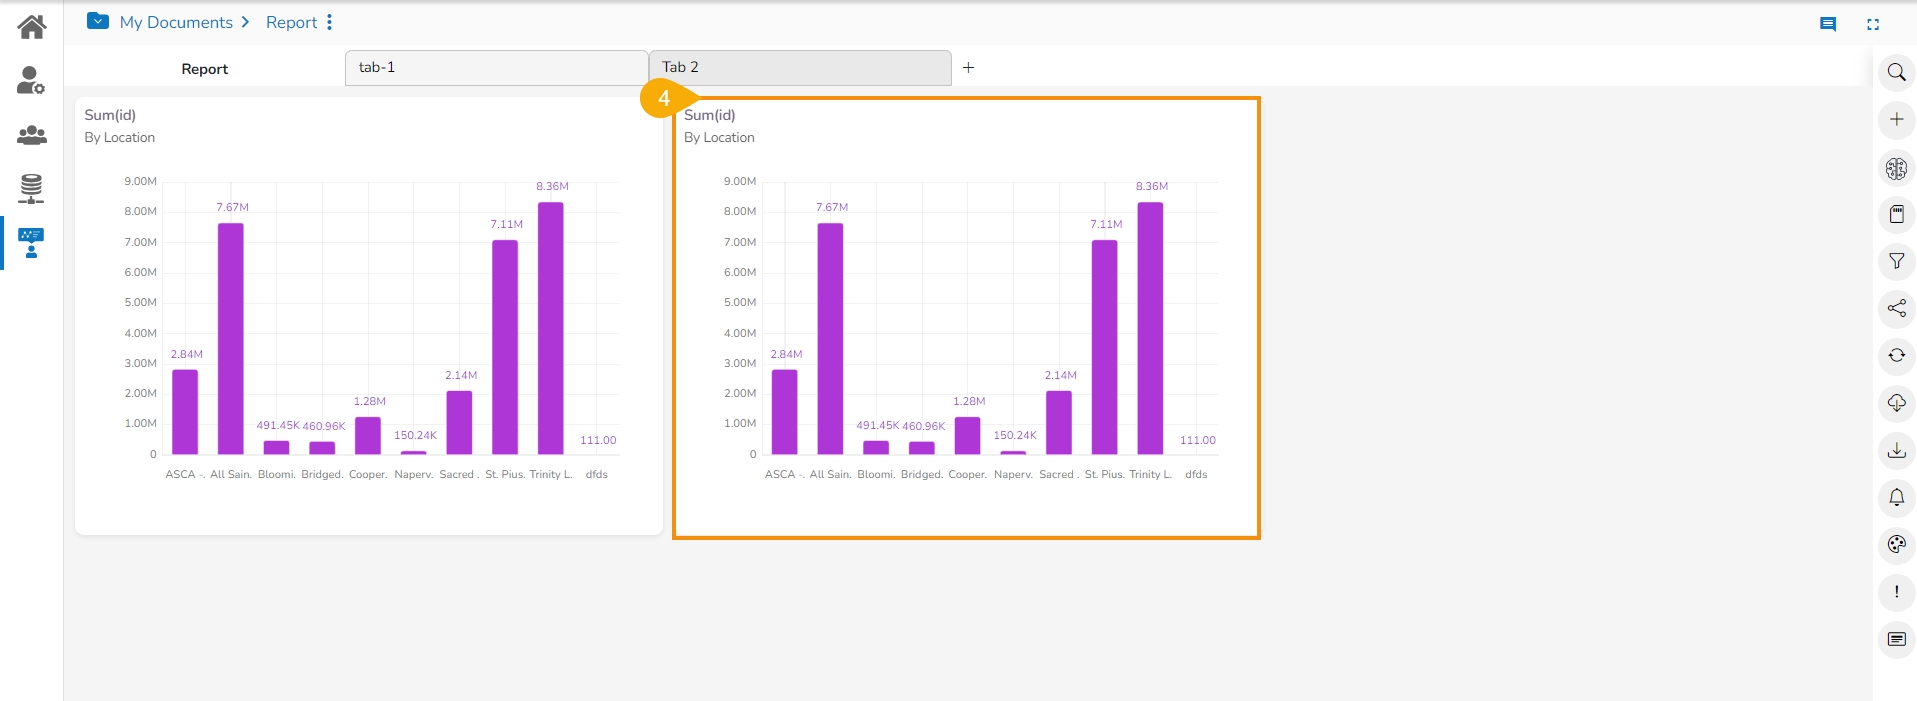Click the 460.96K label in left chart
This screenshot has height=701, width=1917.
[324, 426]
